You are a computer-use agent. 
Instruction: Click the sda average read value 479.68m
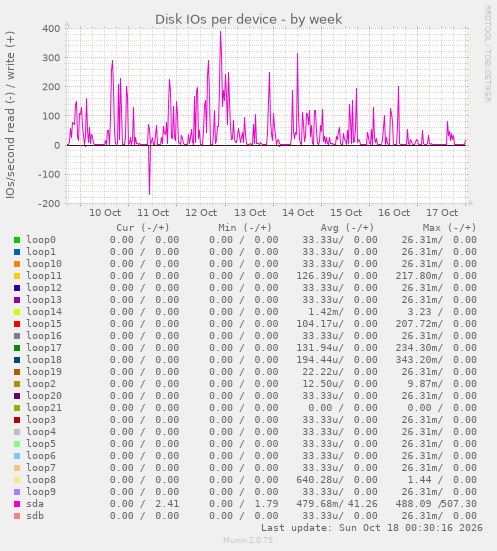[320, 504]
